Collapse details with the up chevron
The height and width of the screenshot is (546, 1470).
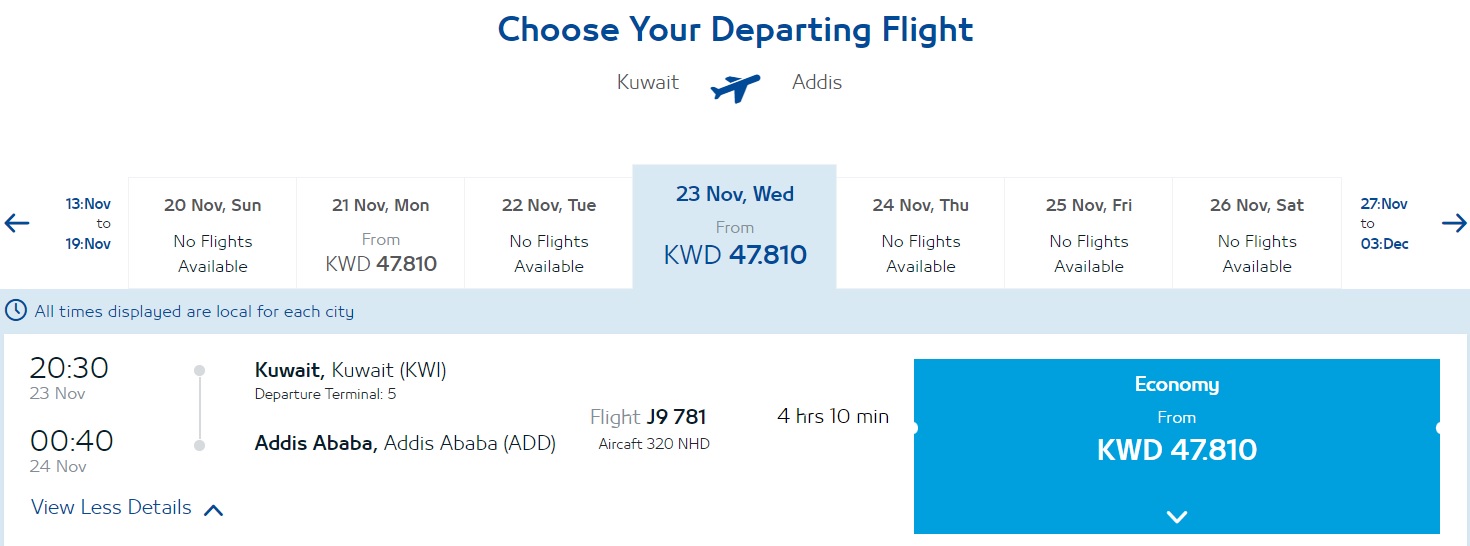click(x=213, y=510)
